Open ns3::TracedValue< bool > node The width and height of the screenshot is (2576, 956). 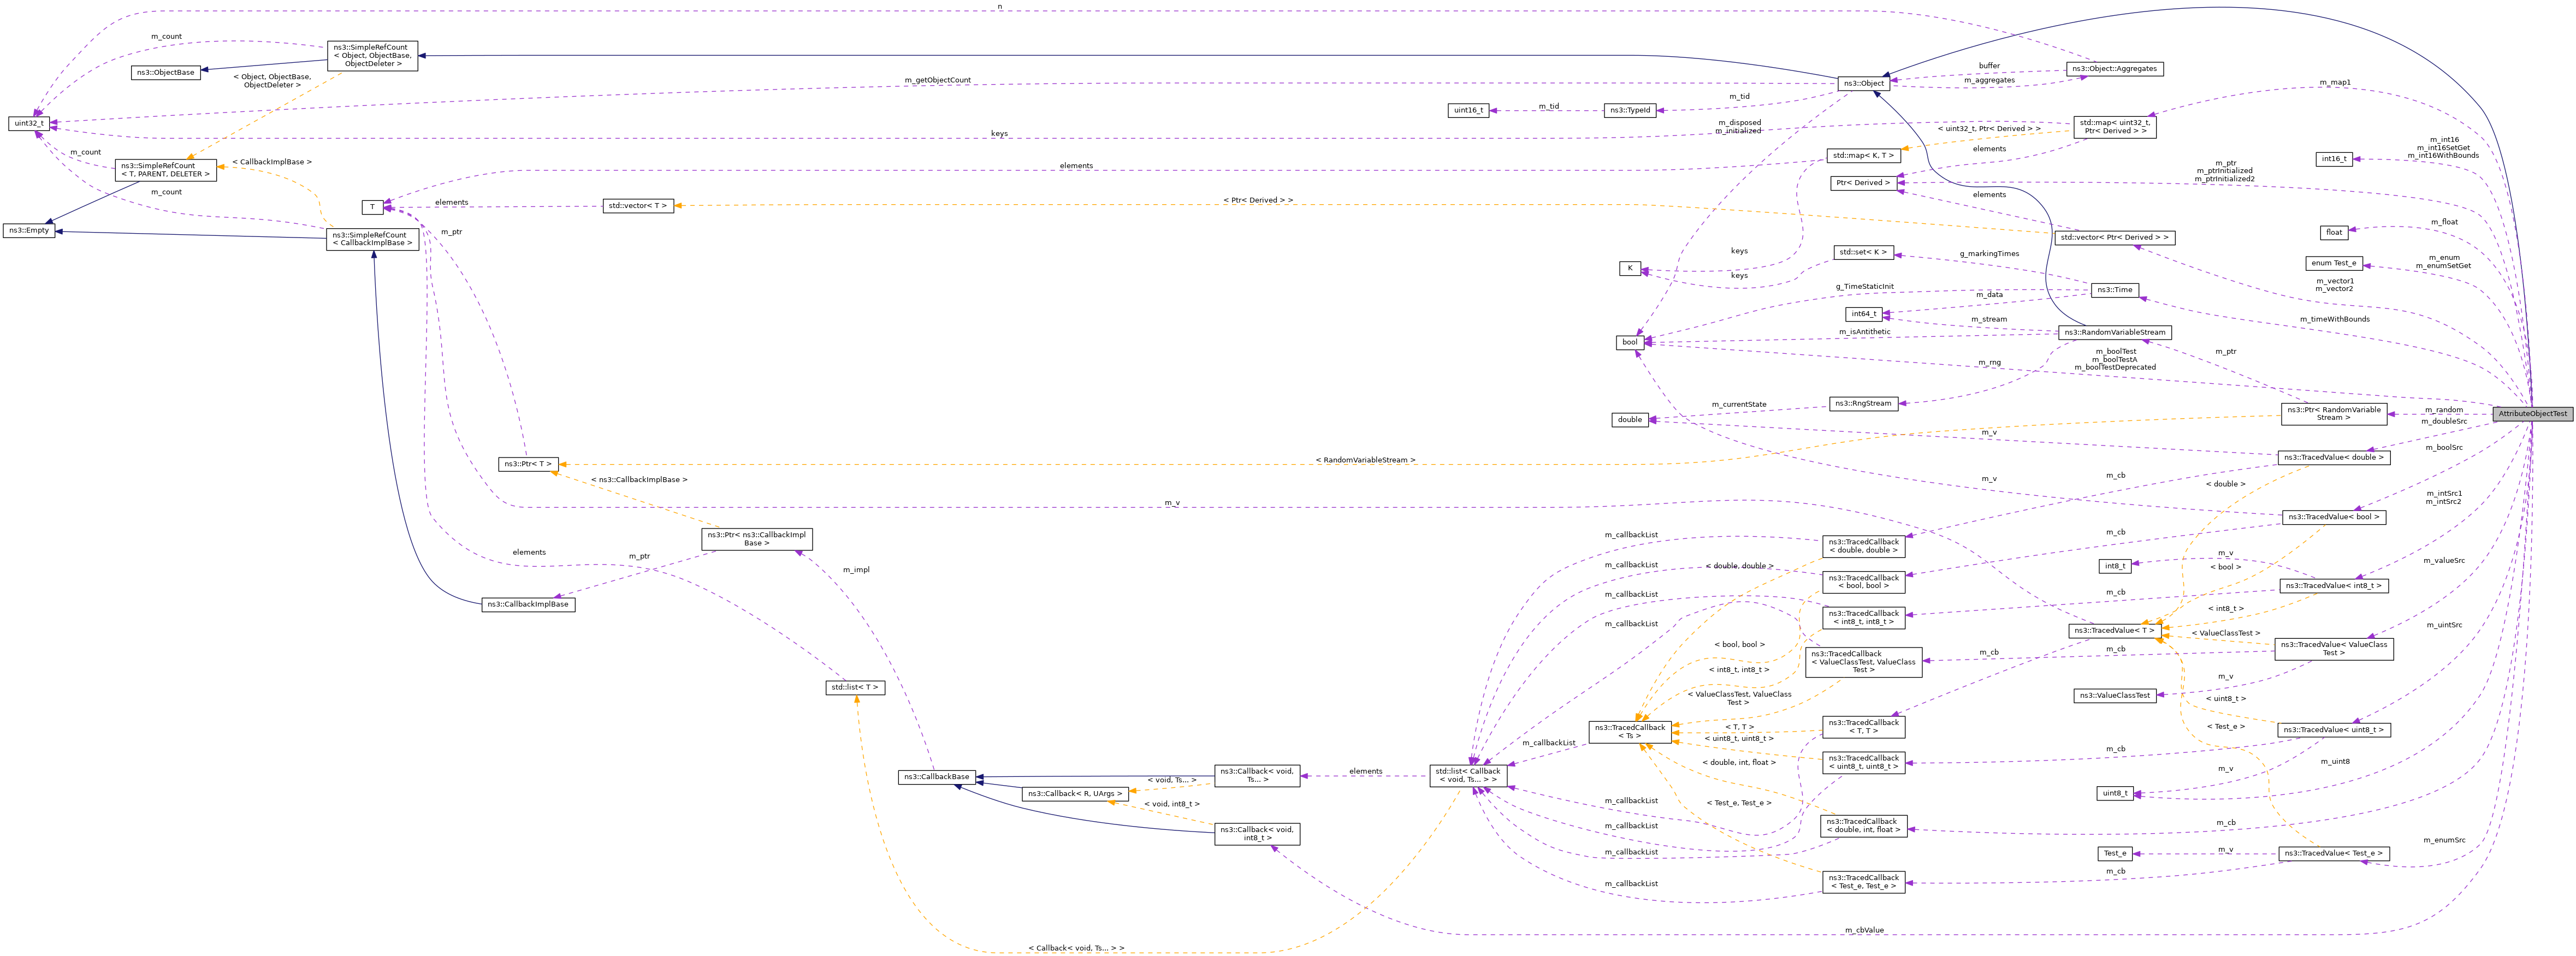point(2334,517)
